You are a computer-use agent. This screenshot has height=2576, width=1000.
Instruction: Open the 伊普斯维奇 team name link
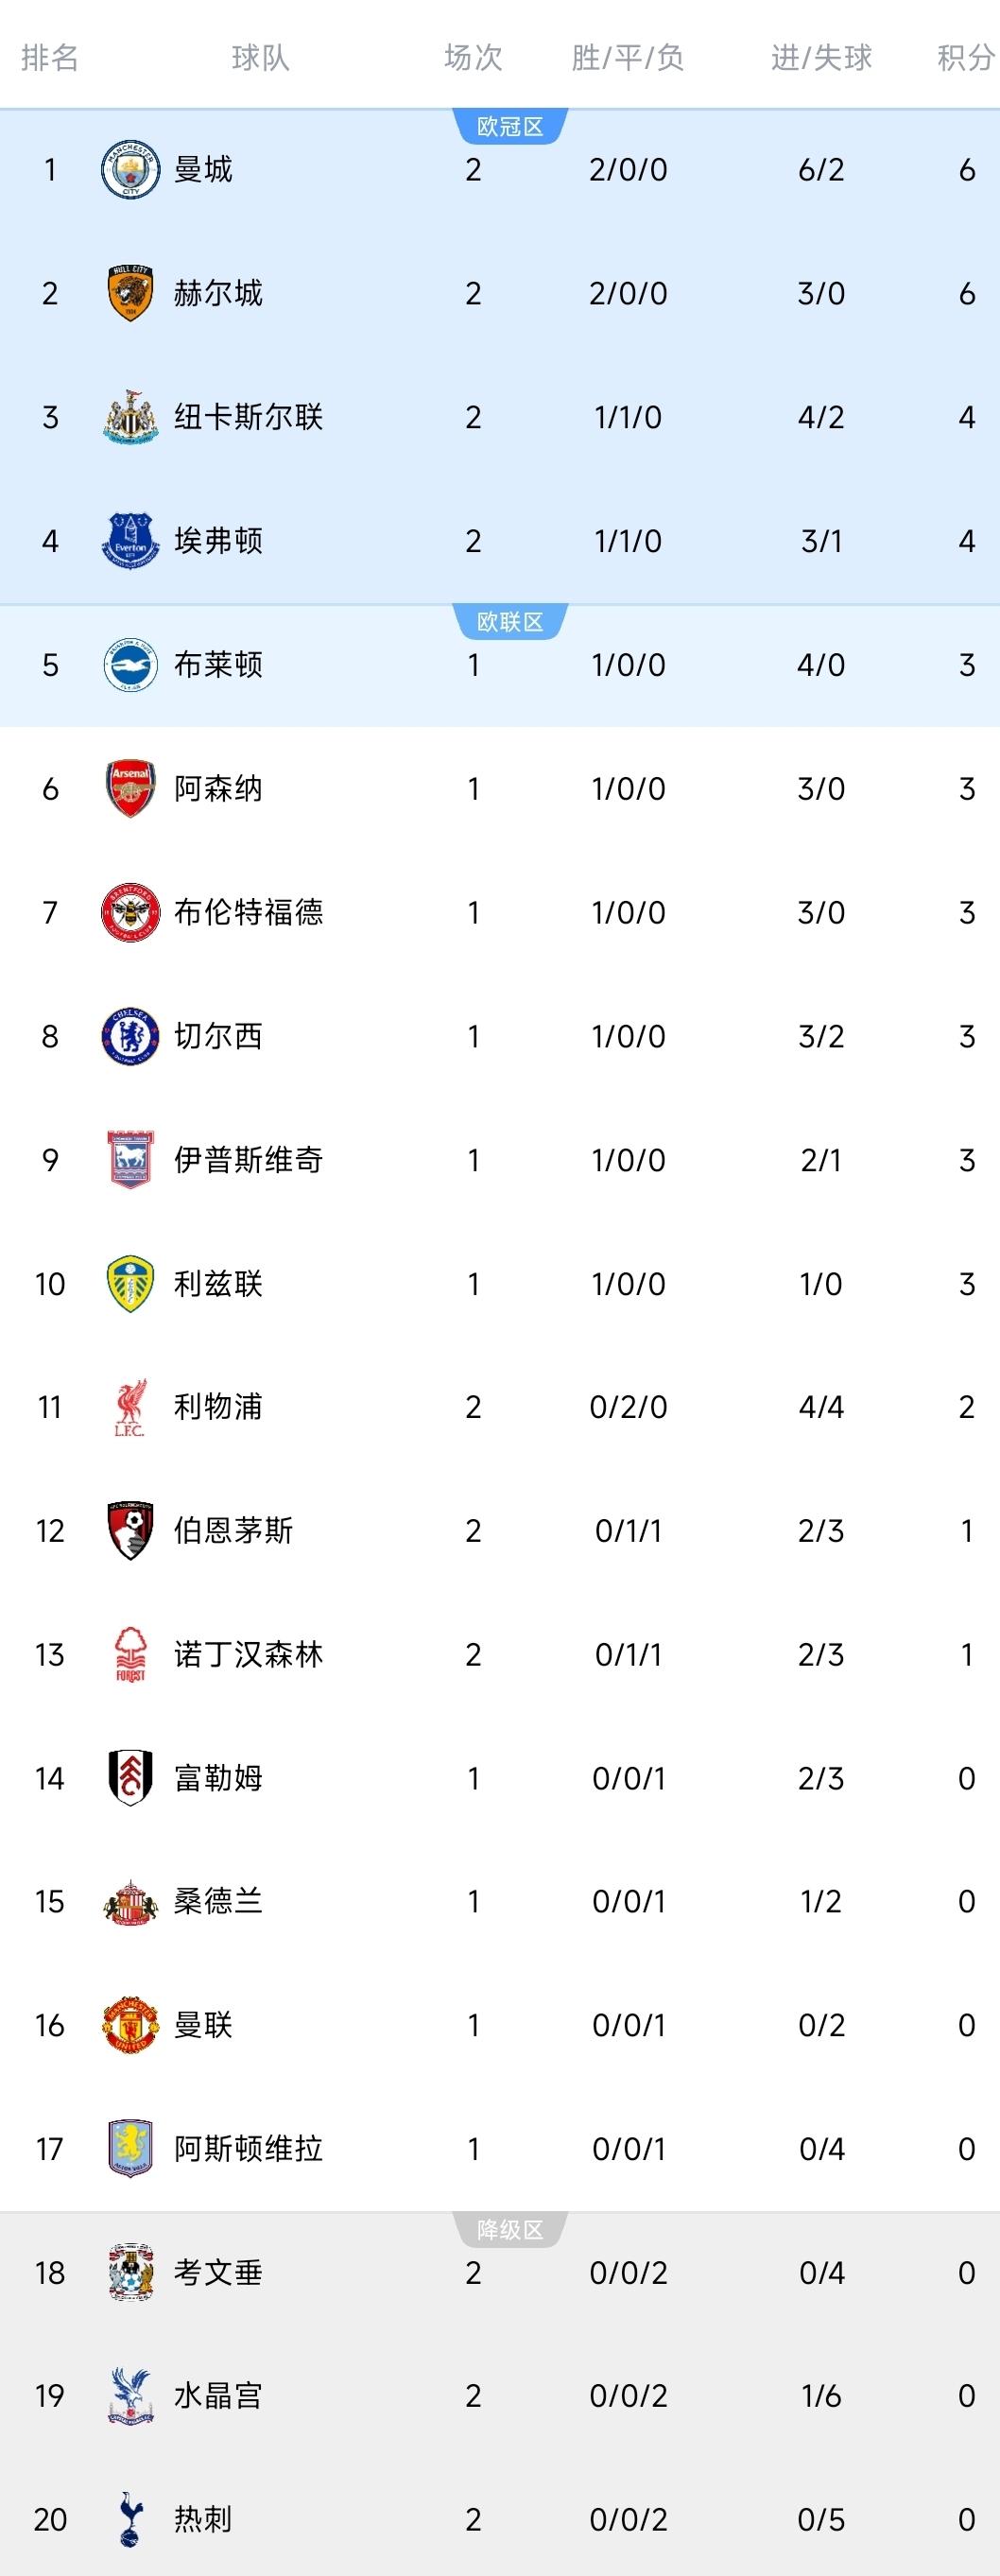point(248,1160)
